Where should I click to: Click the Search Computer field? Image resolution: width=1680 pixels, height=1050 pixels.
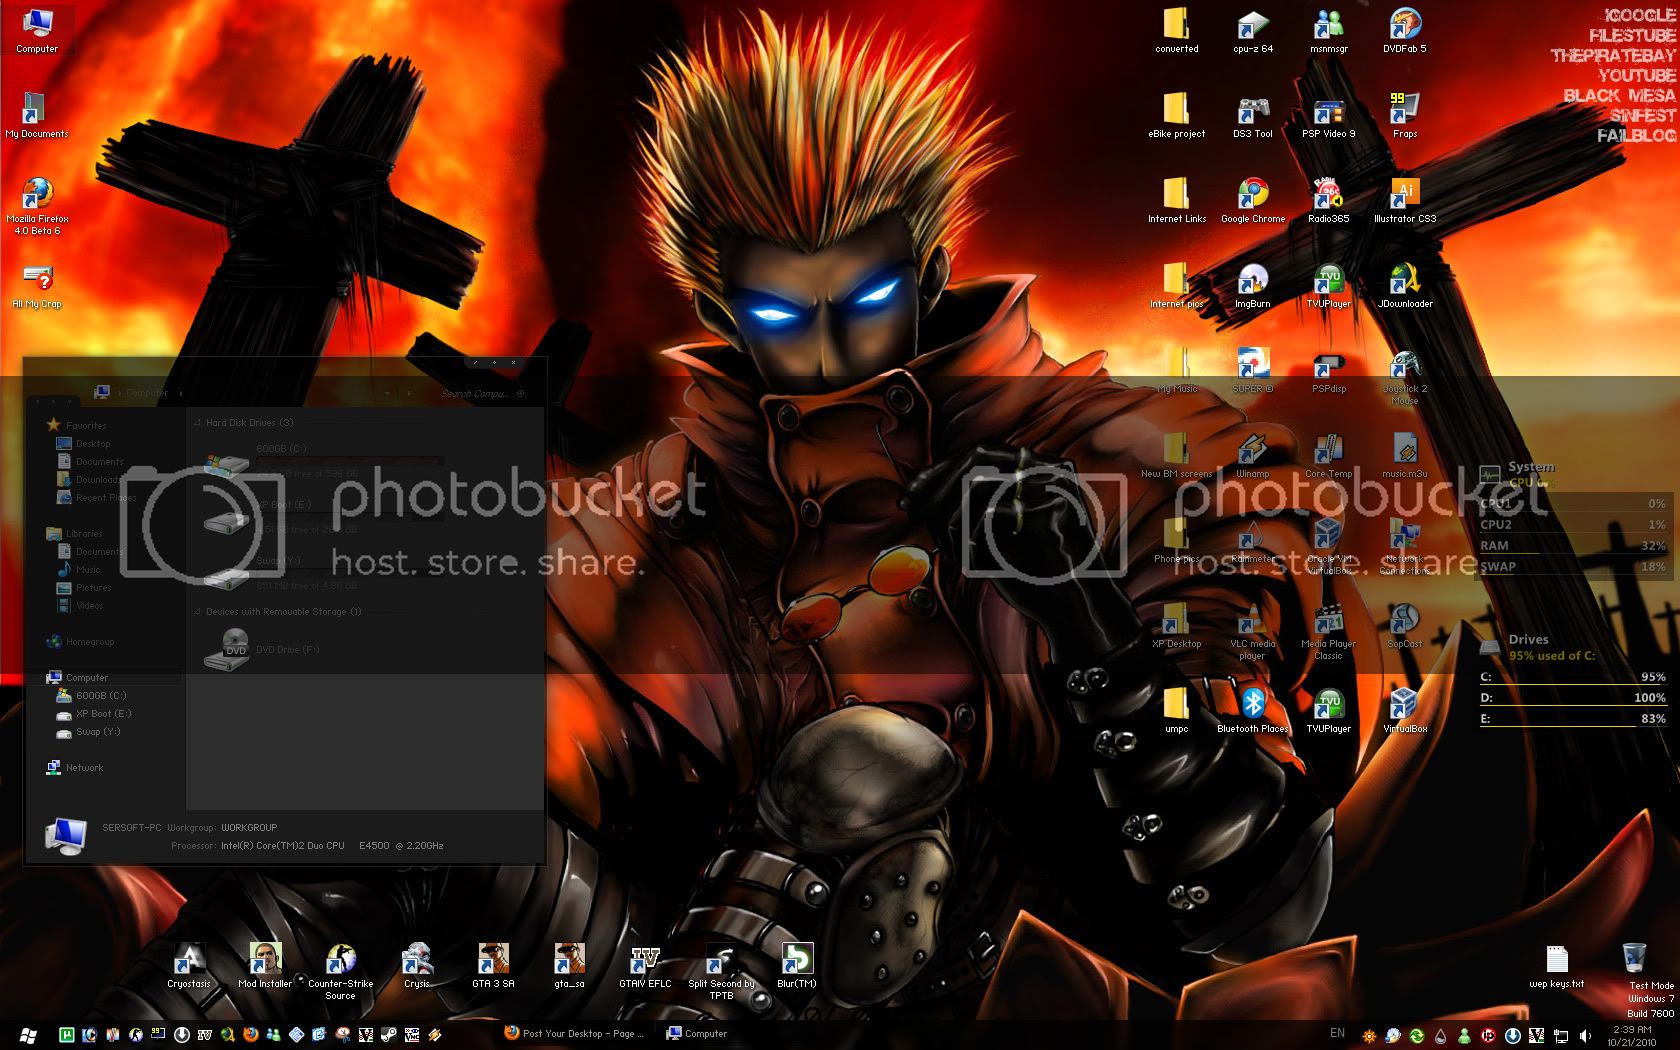pos(476,394)
